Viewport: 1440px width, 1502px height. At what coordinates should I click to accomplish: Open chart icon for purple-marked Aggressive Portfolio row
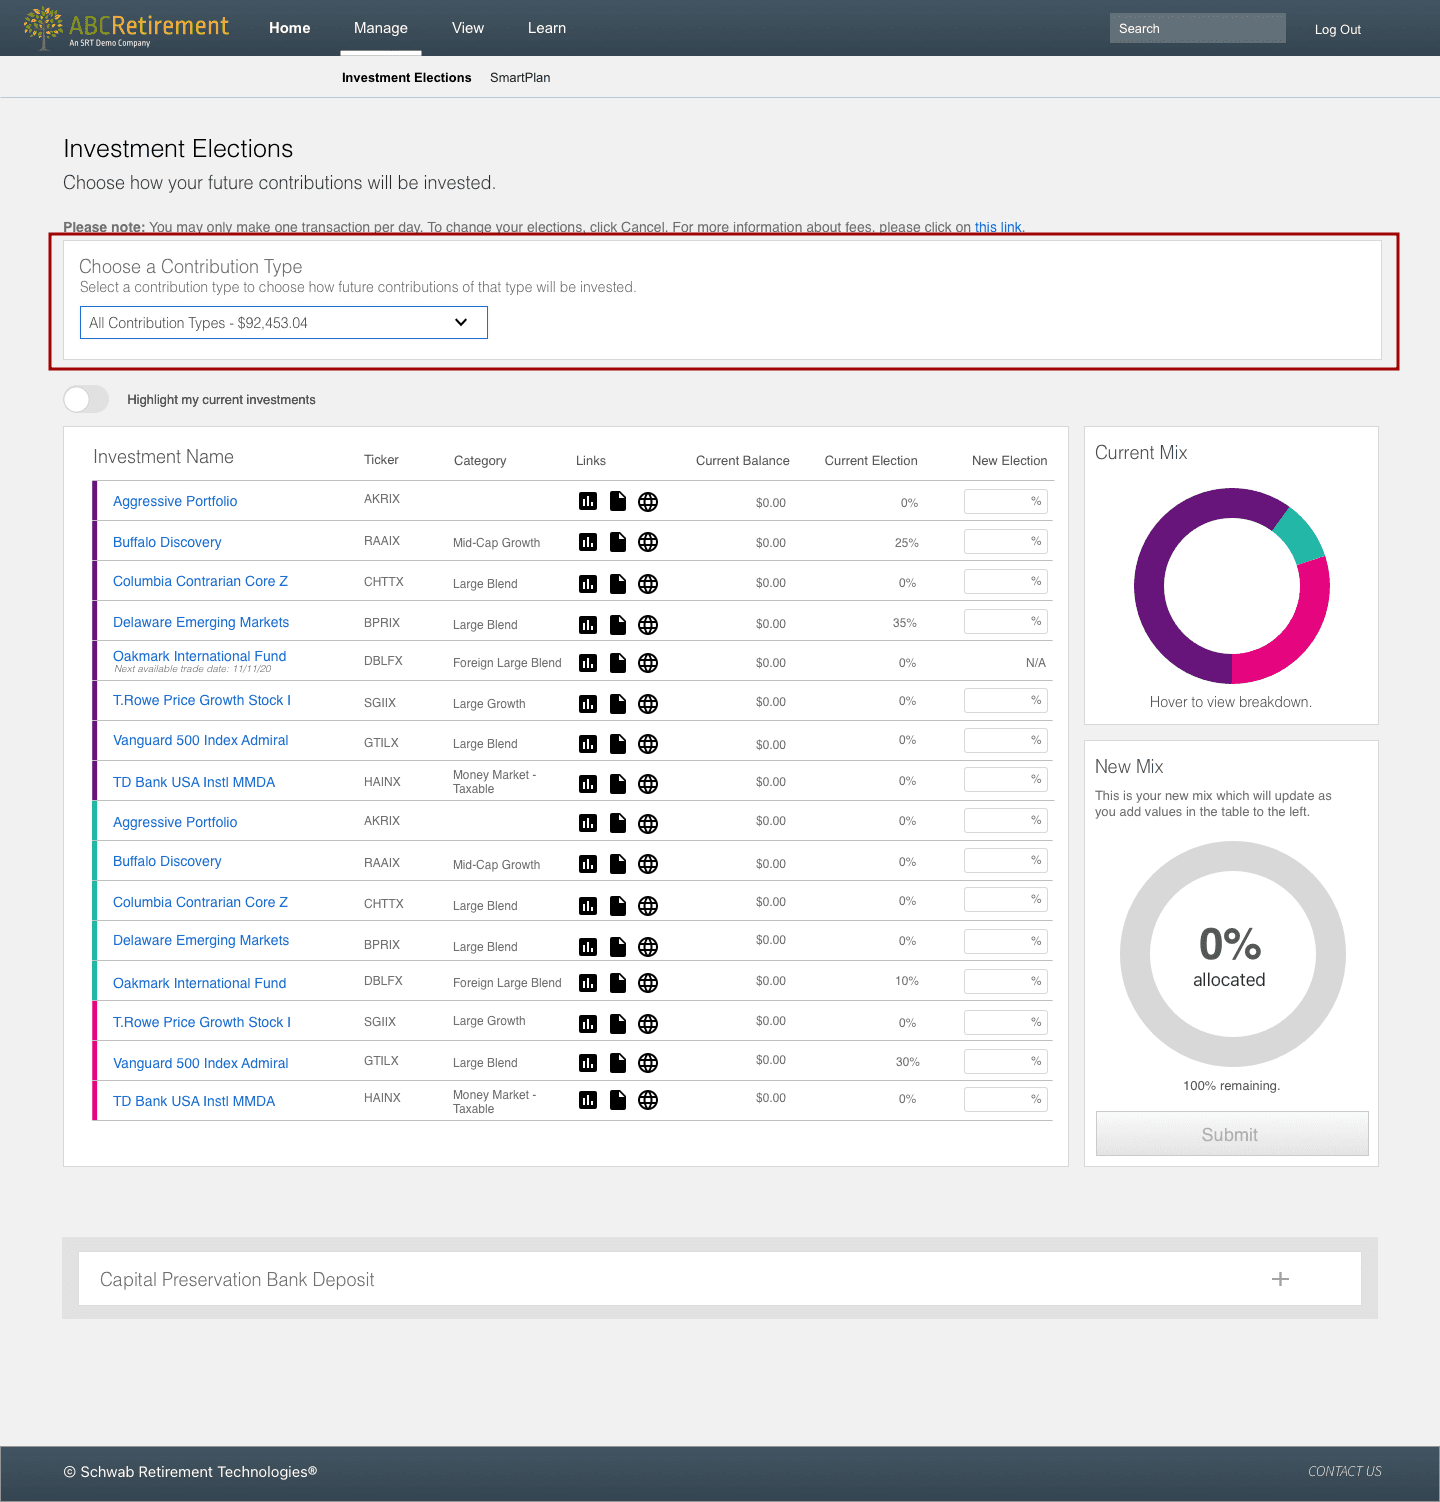coord(588,501)
